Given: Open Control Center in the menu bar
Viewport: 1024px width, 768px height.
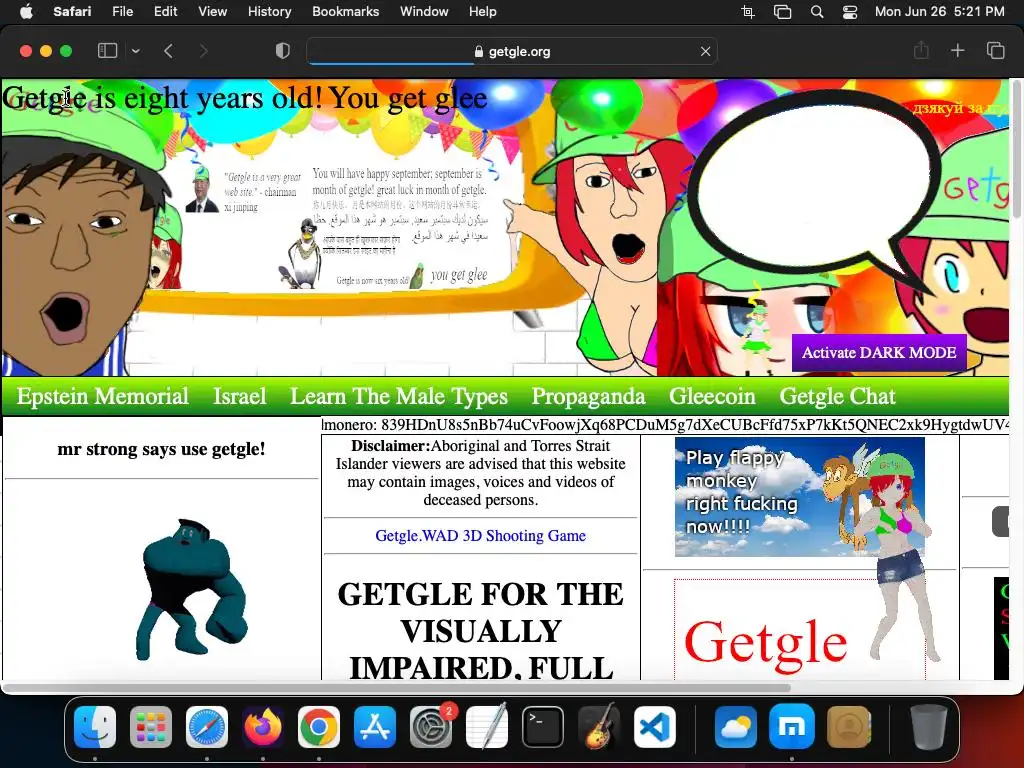Looking at the screenshot, I should tap(850, 12).
